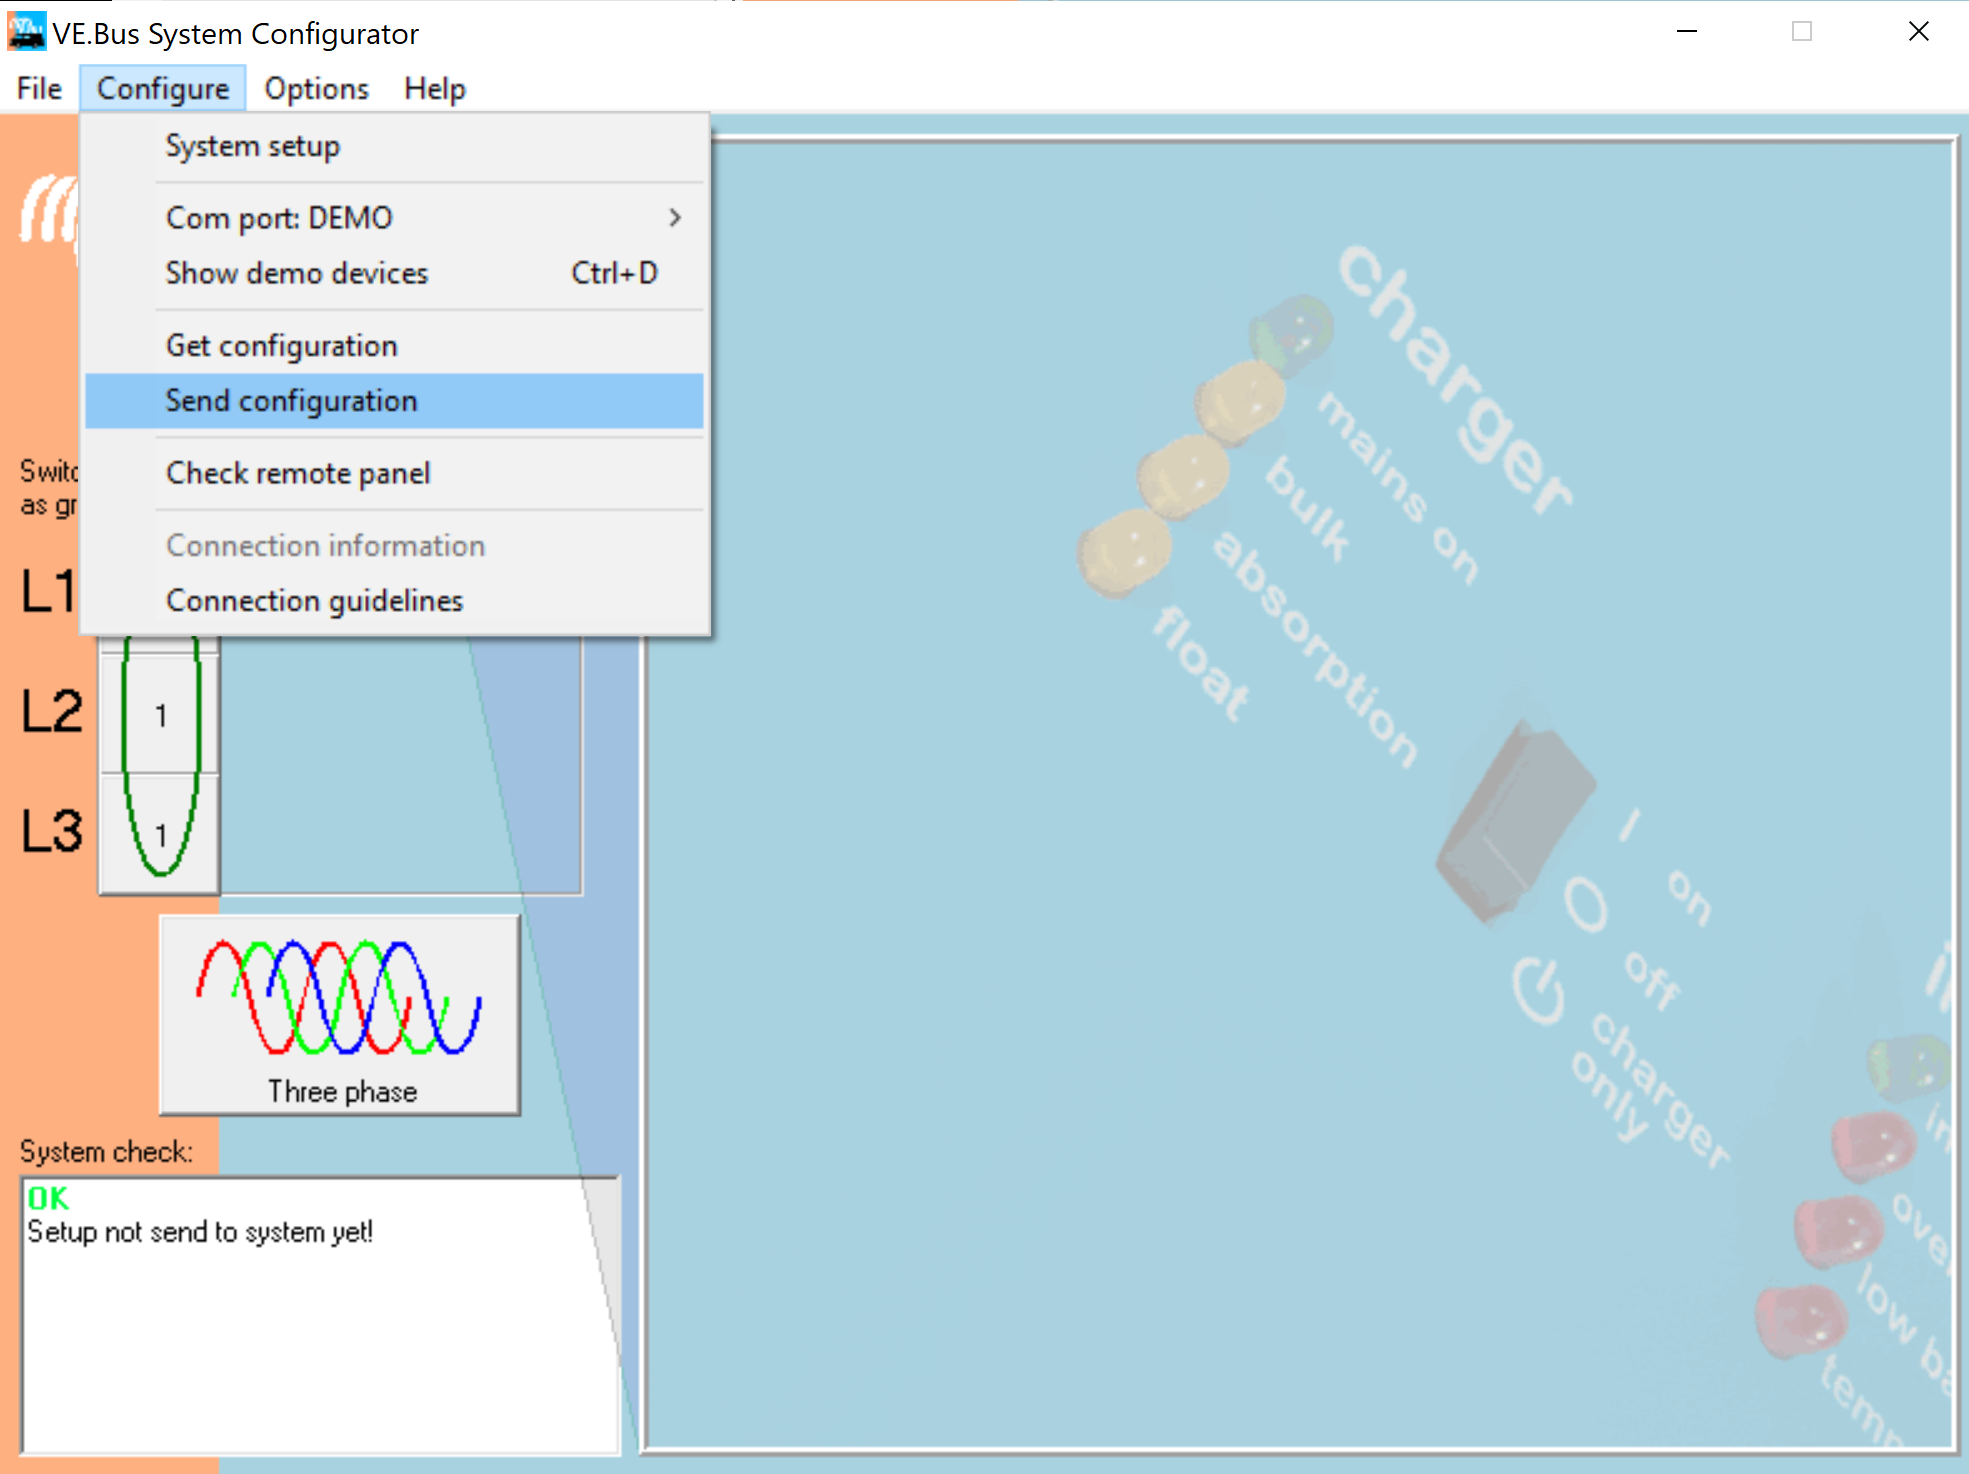Select Check remote panel entry

point(298,473)
